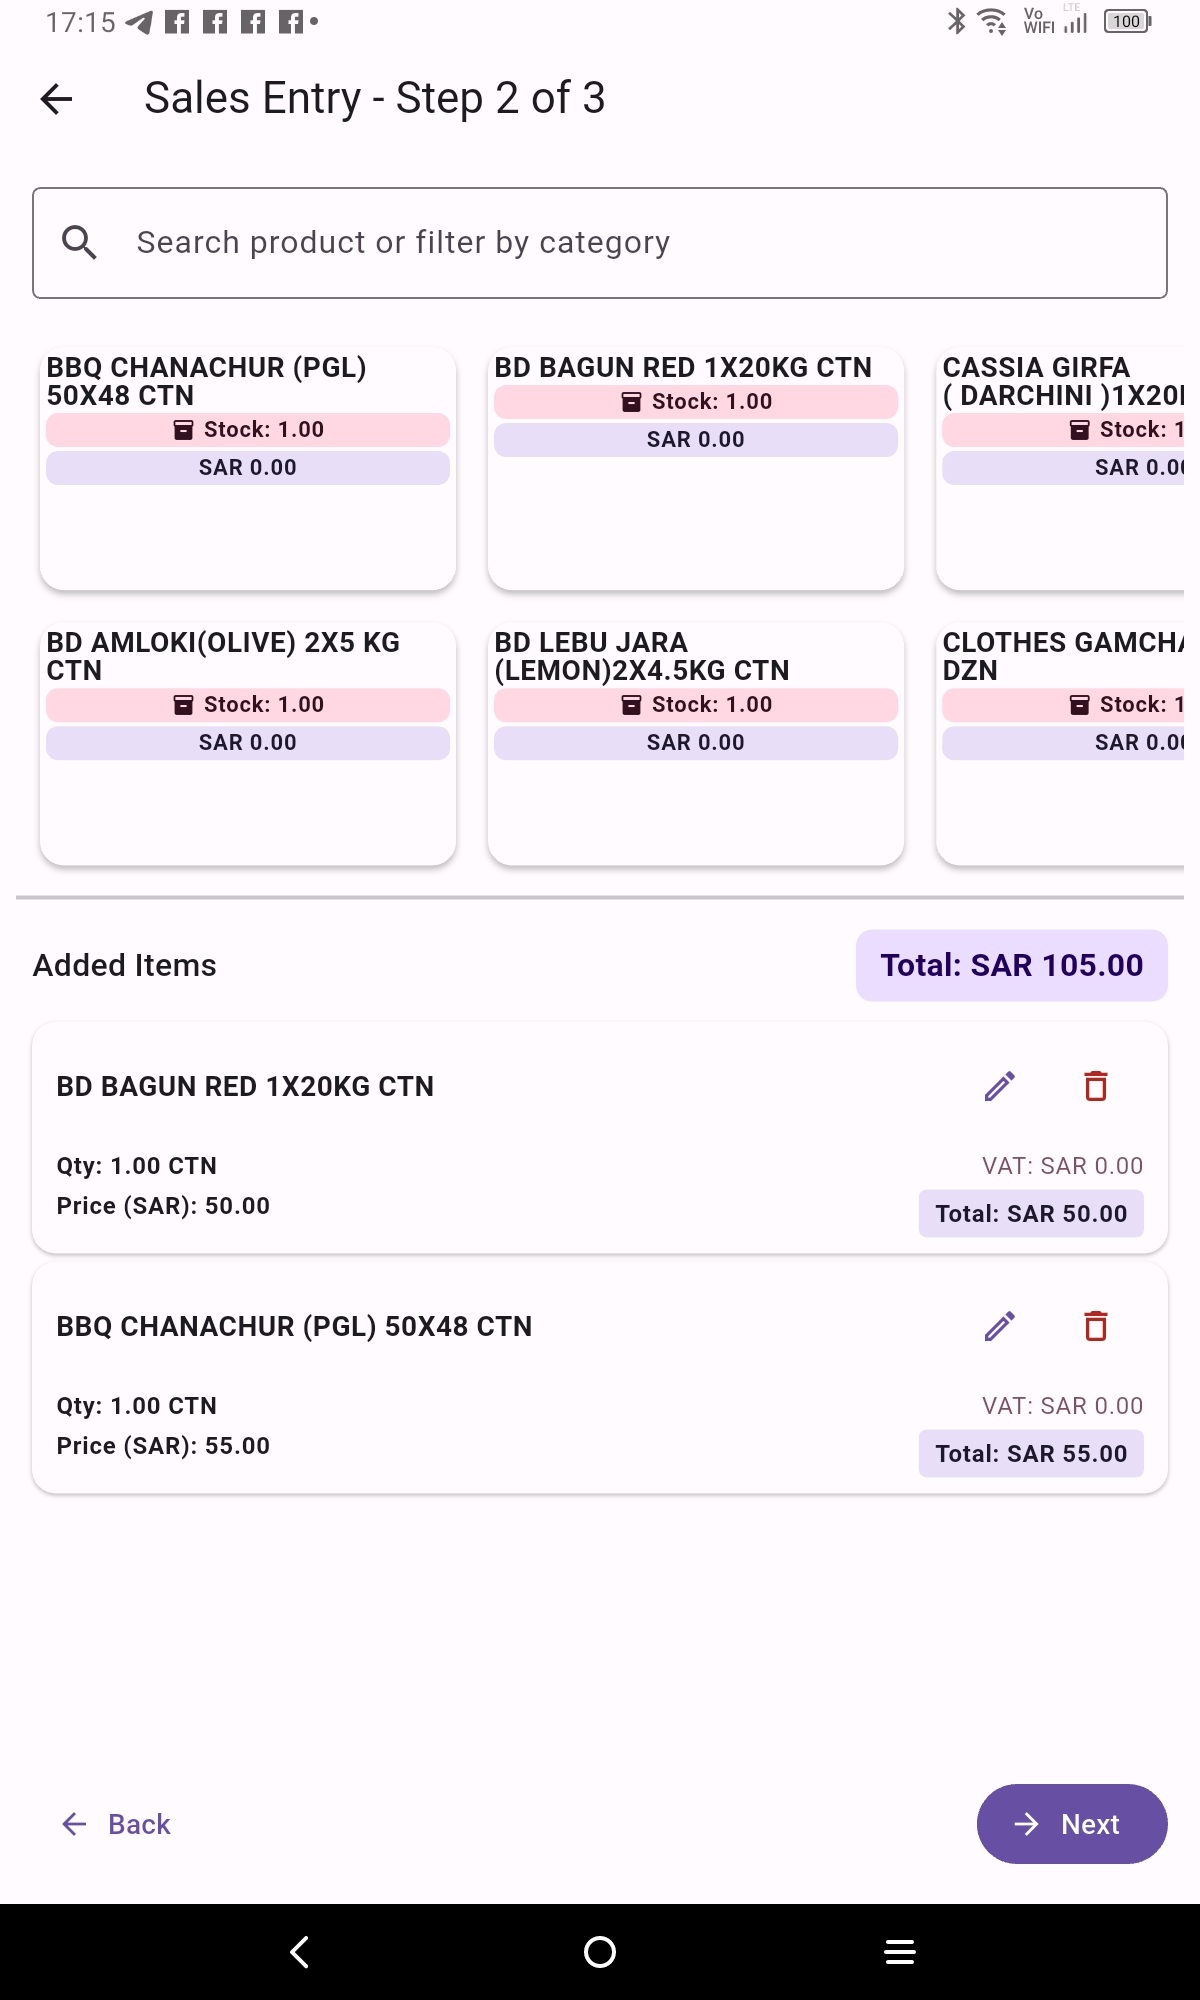The width and height of the screenshot is (1200, 2000).
Task: Delete the BD BAGUN RED added item
Action: tap(1096, 1086)
